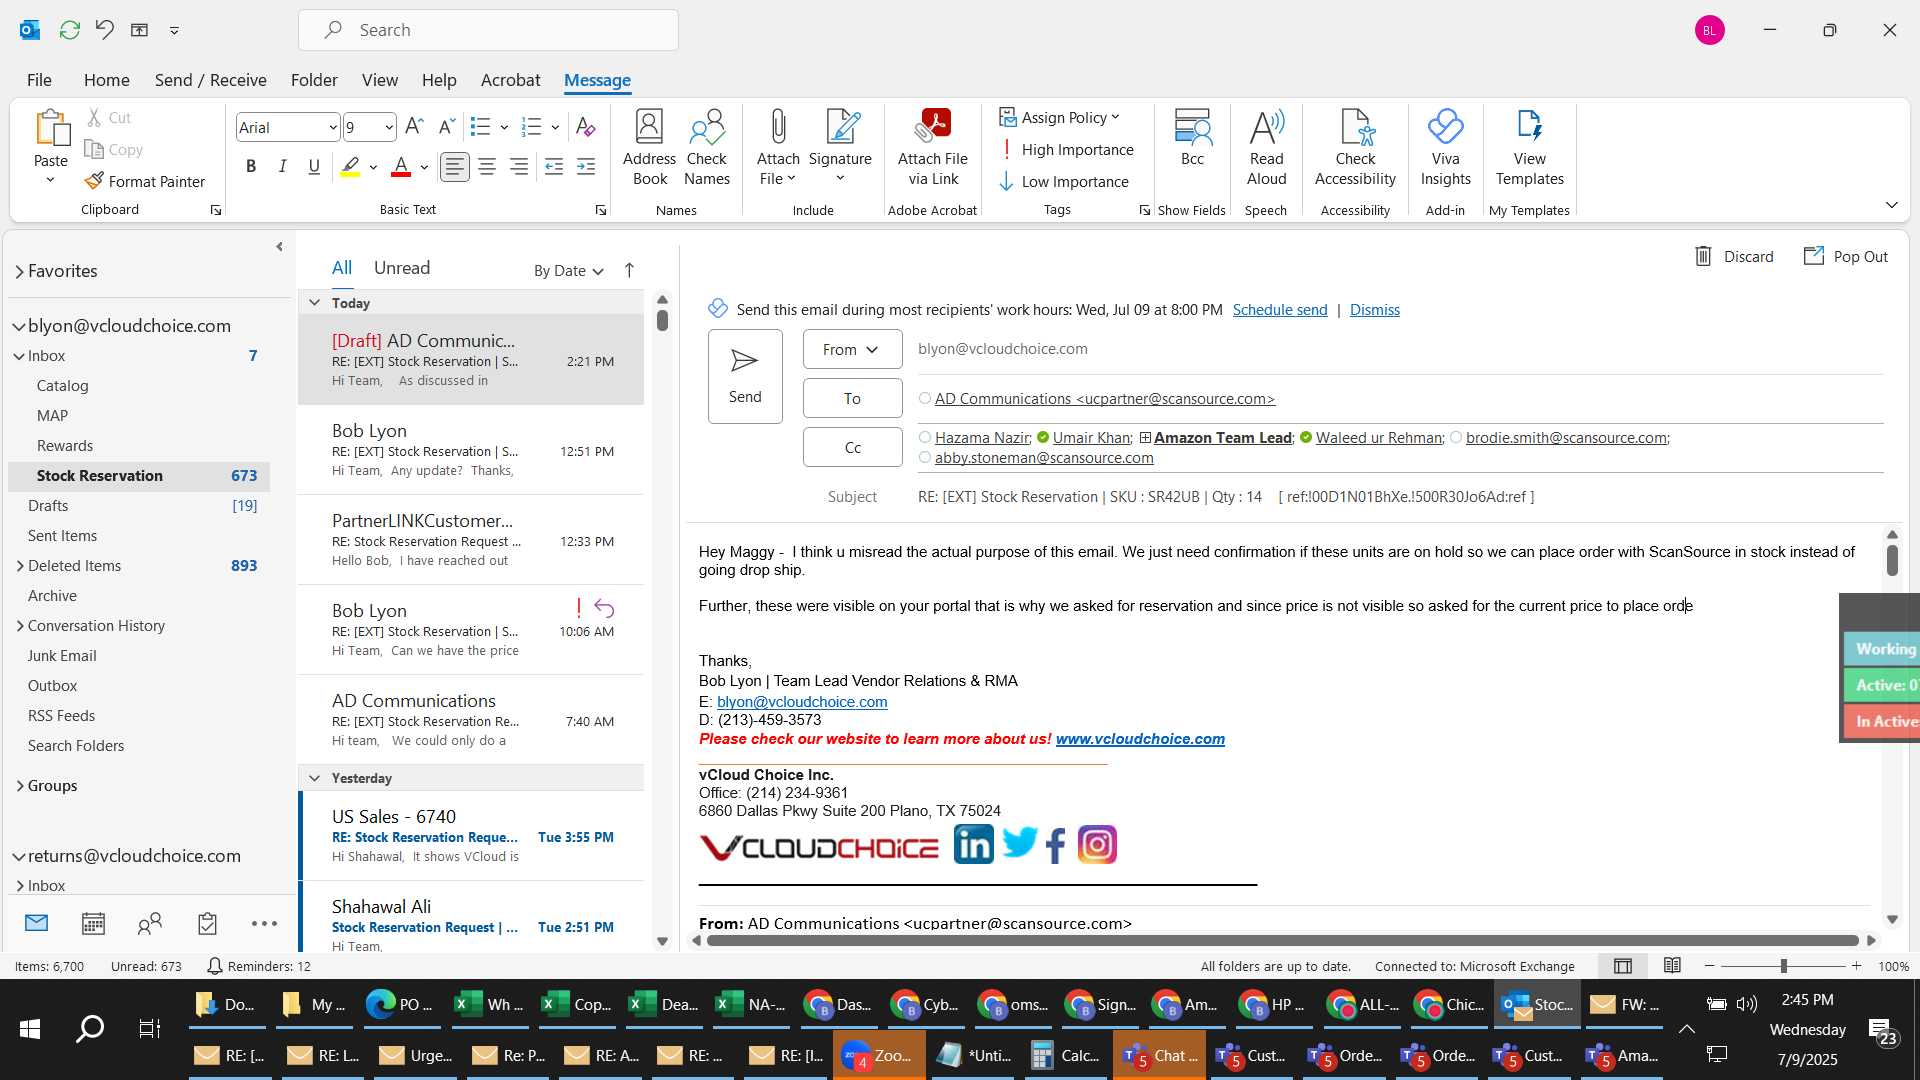Click in the Search box
The width and height of the screenshot is (1920, 1080).
[488, 30]
